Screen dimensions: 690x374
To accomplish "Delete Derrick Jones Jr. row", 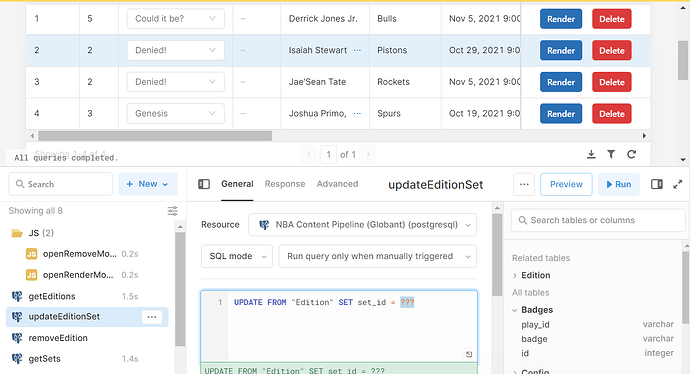I will coord(612,19).
